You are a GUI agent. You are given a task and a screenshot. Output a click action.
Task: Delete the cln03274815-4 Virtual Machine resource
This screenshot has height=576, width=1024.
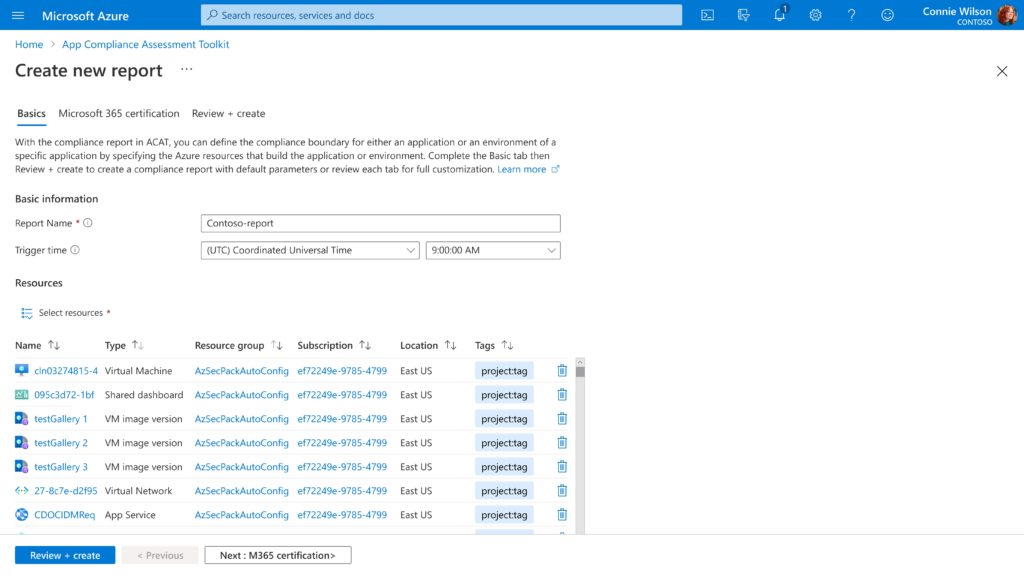click(x=561, y=370)
